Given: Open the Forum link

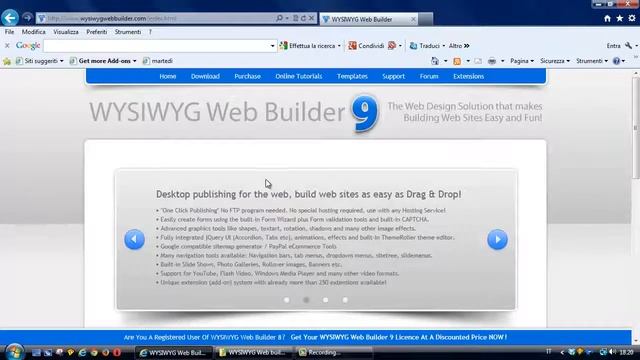Looking at the screenshot, I should pos(429,76).
